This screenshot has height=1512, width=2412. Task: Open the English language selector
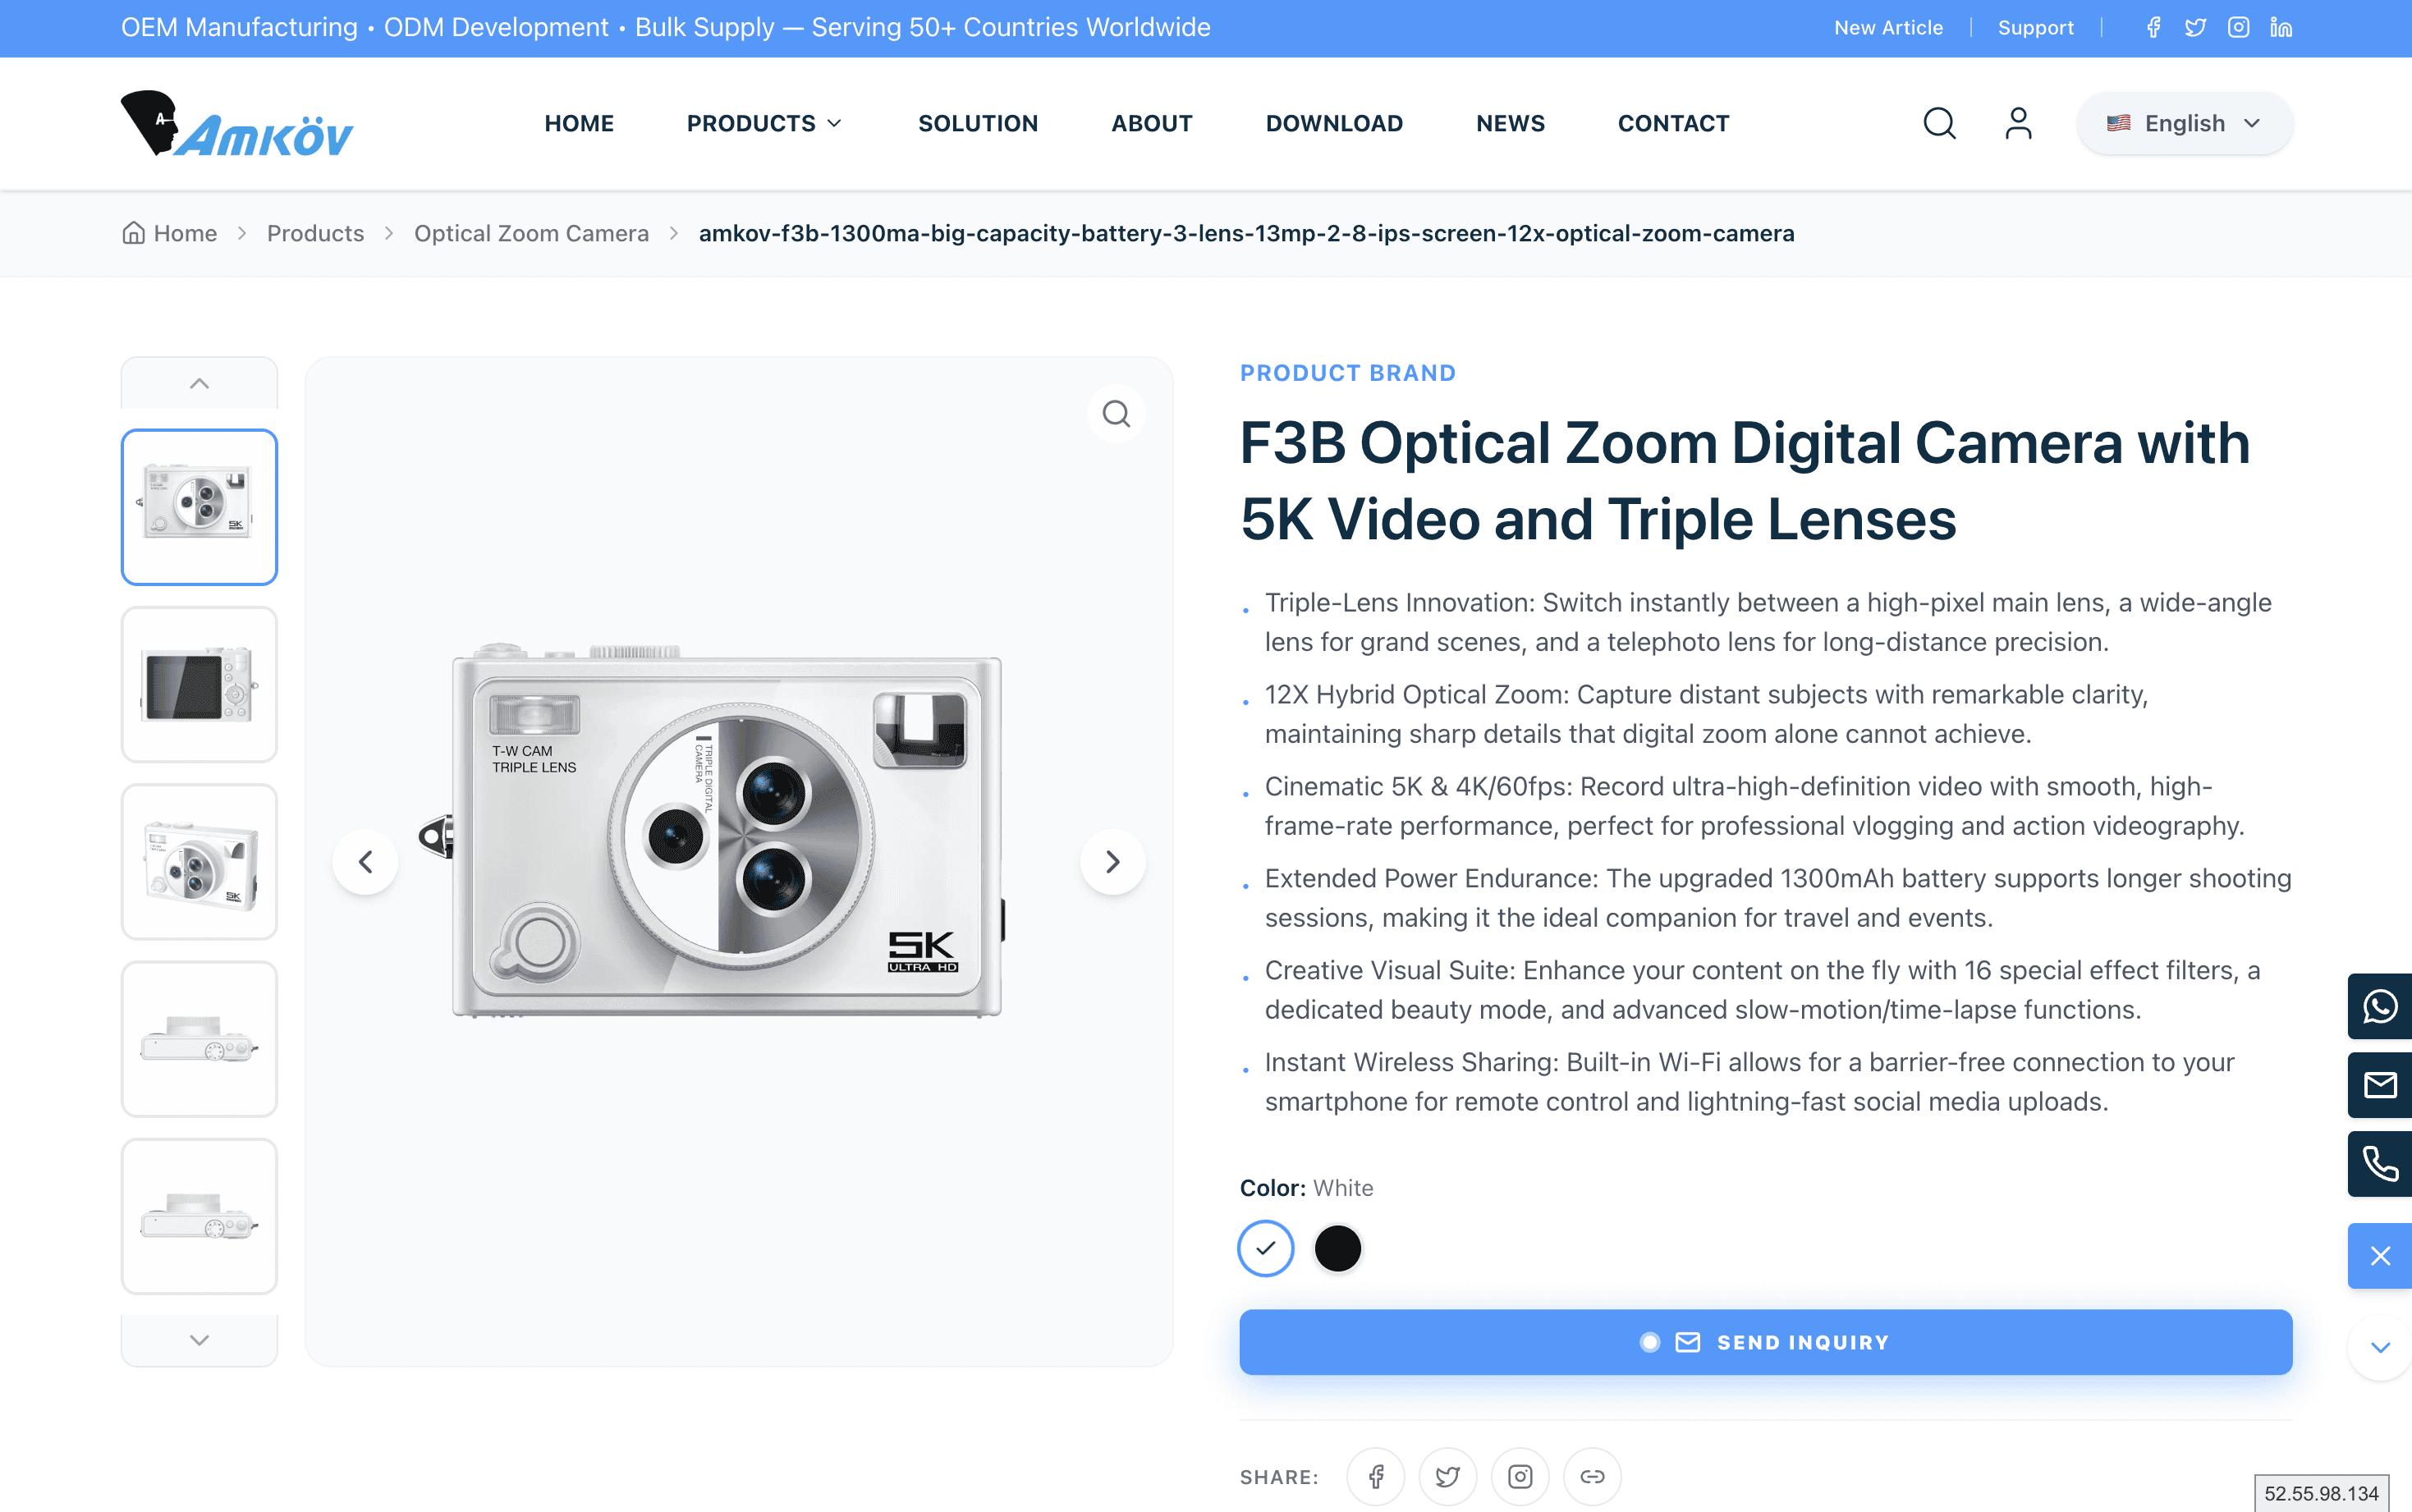click(2185, 123)
